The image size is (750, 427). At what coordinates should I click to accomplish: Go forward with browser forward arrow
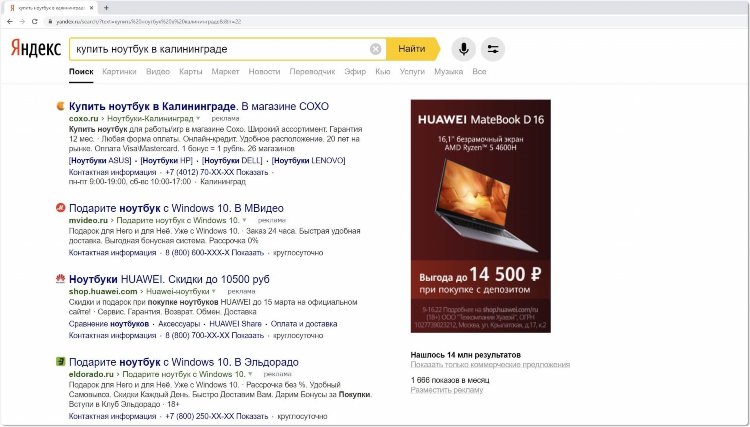[x=22, y=22]
